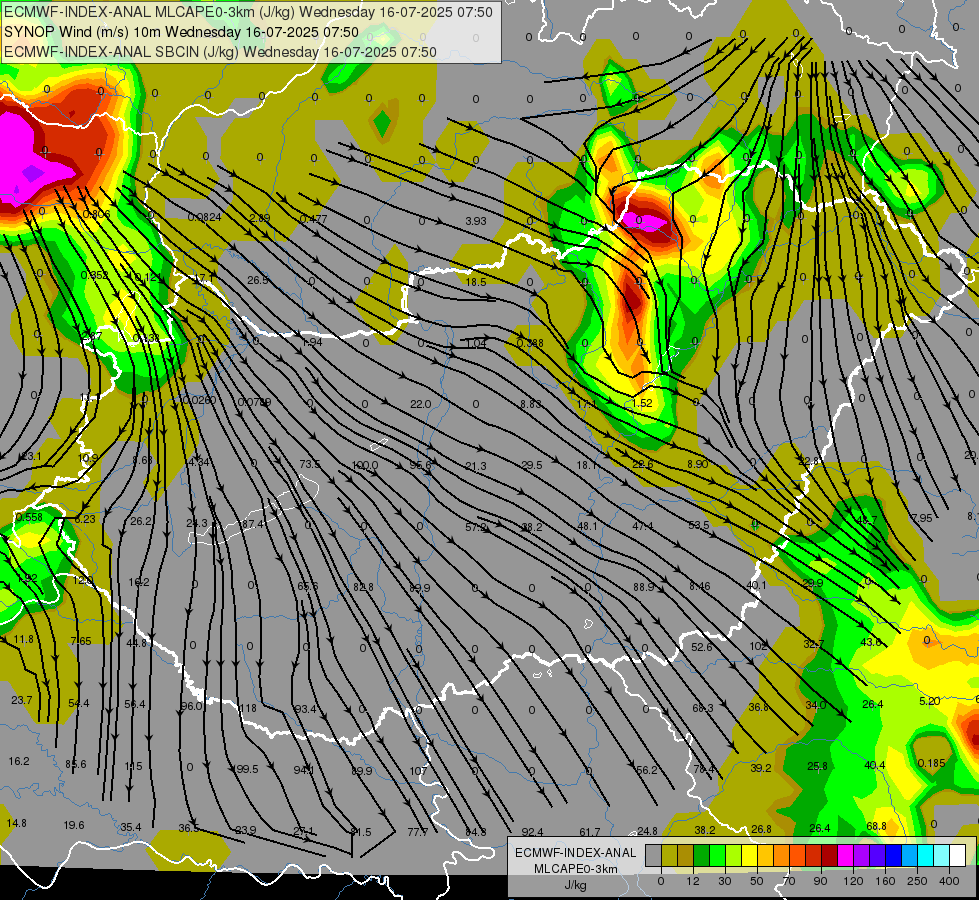Click the map value 19.6

[74, 825]
